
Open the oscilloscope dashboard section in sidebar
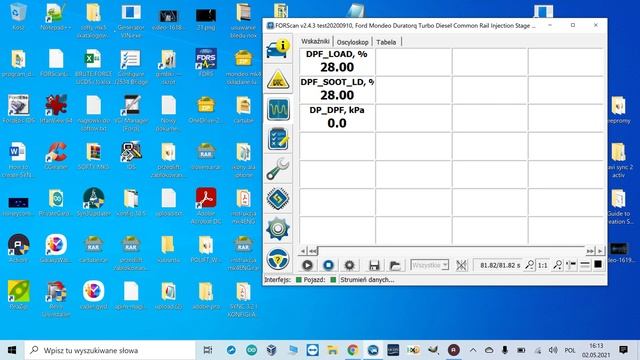pos(278,109)
